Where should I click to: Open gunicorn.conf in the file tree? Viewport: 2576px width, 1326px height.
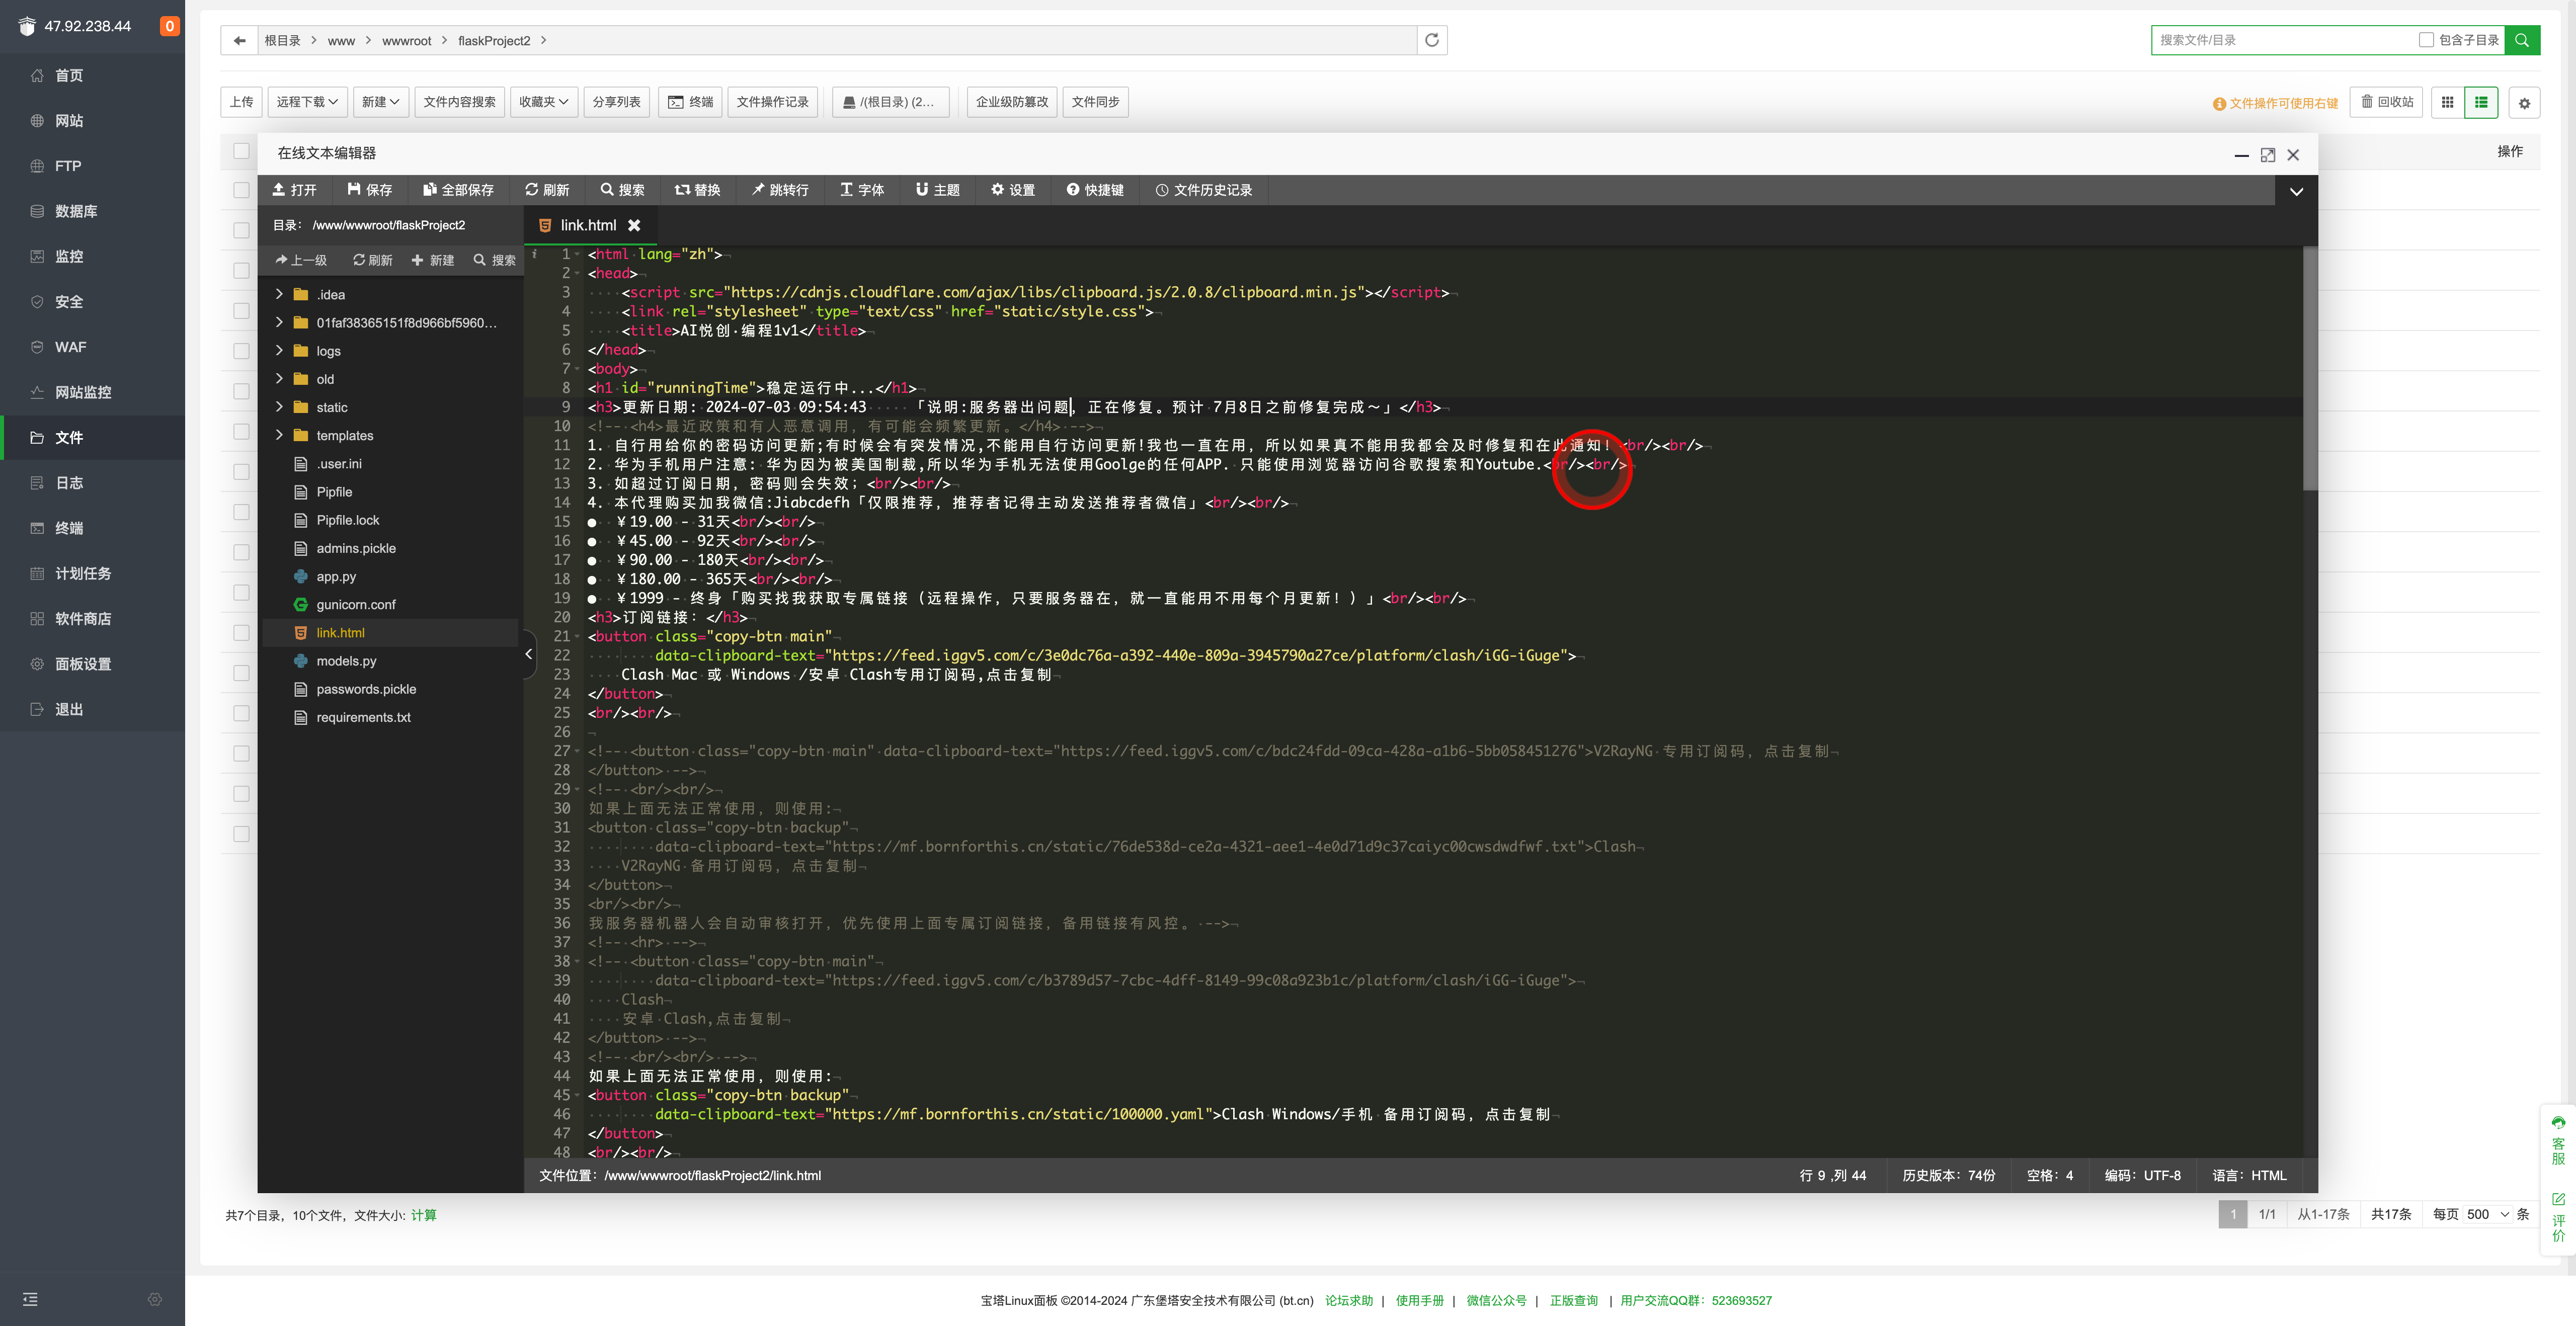[x=356, y=605]
